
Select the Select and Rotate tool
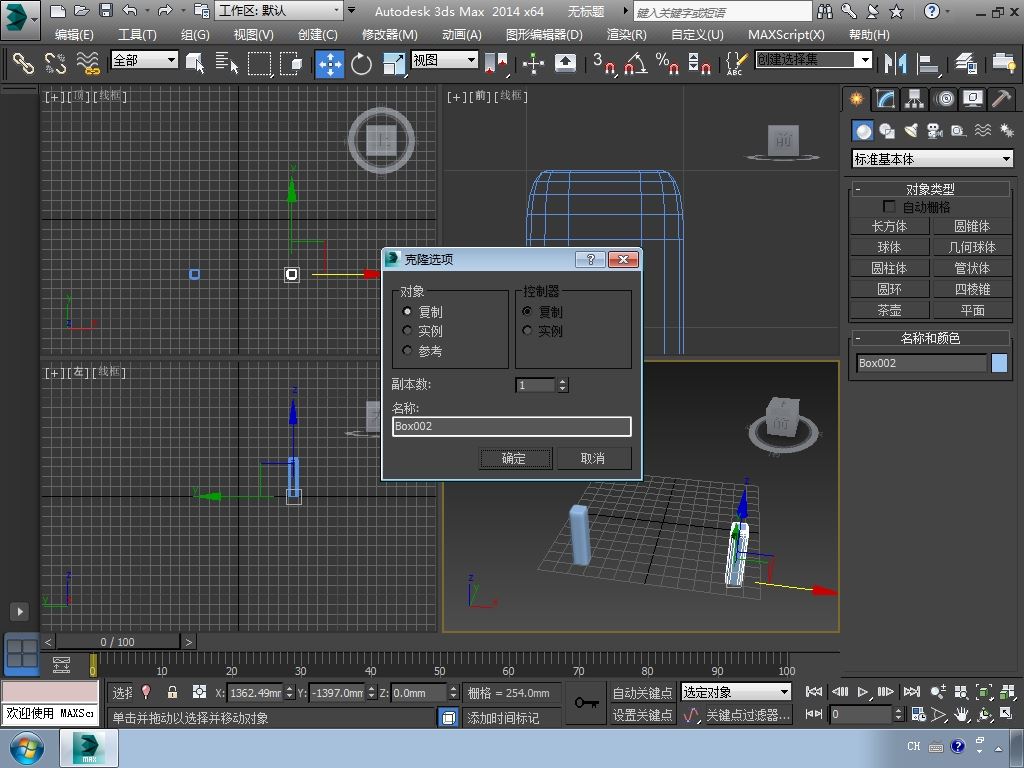361,64
